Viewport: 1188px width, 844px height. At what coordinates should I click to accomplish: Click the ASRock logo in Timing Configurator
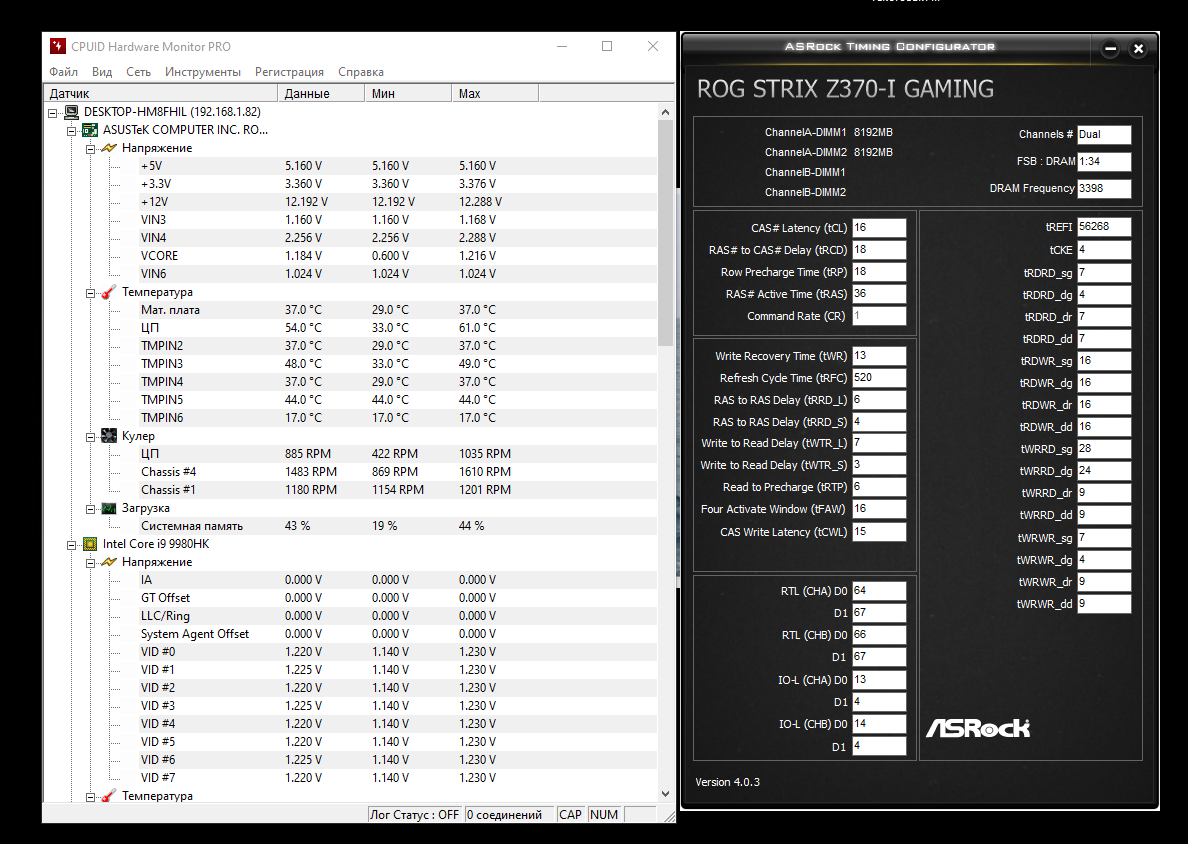[978, 728]
